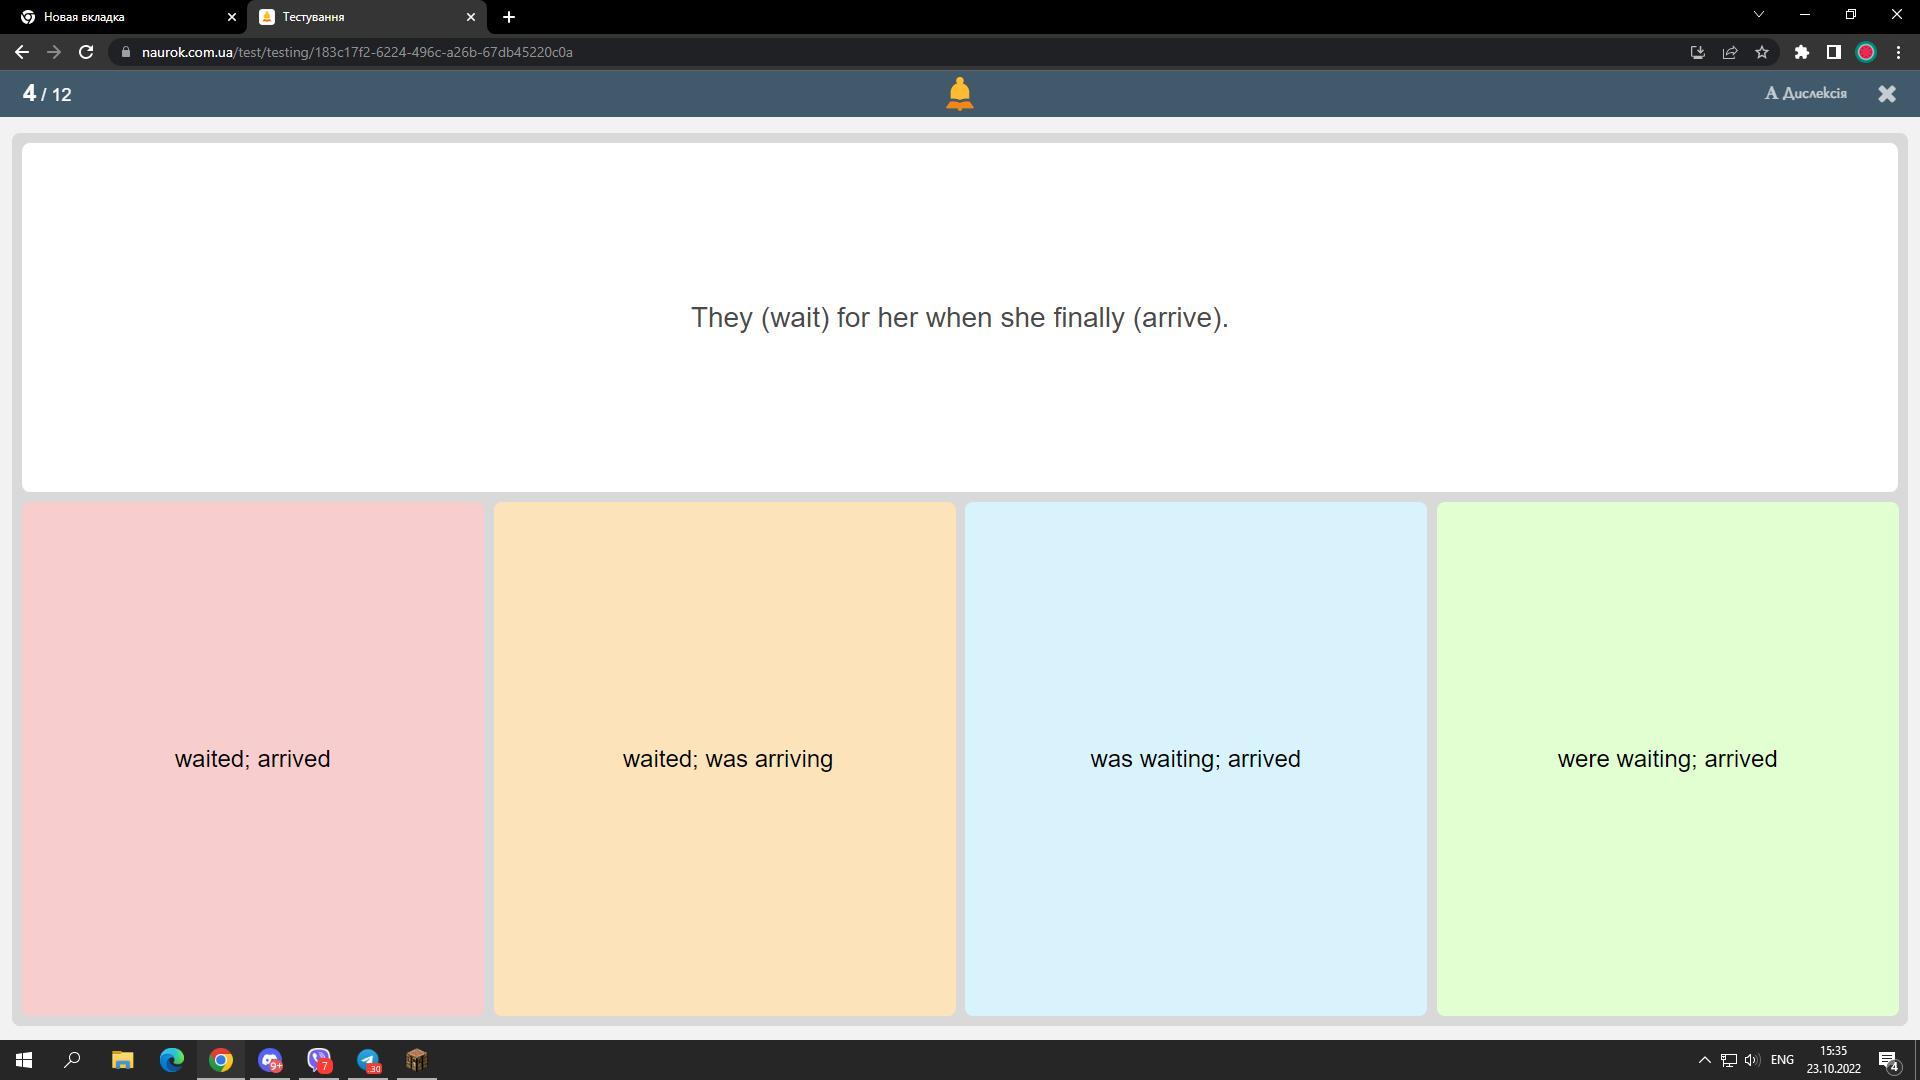Open the notifications action center
The width and height of the screenshot is (1920, 1080).
1889,1060
